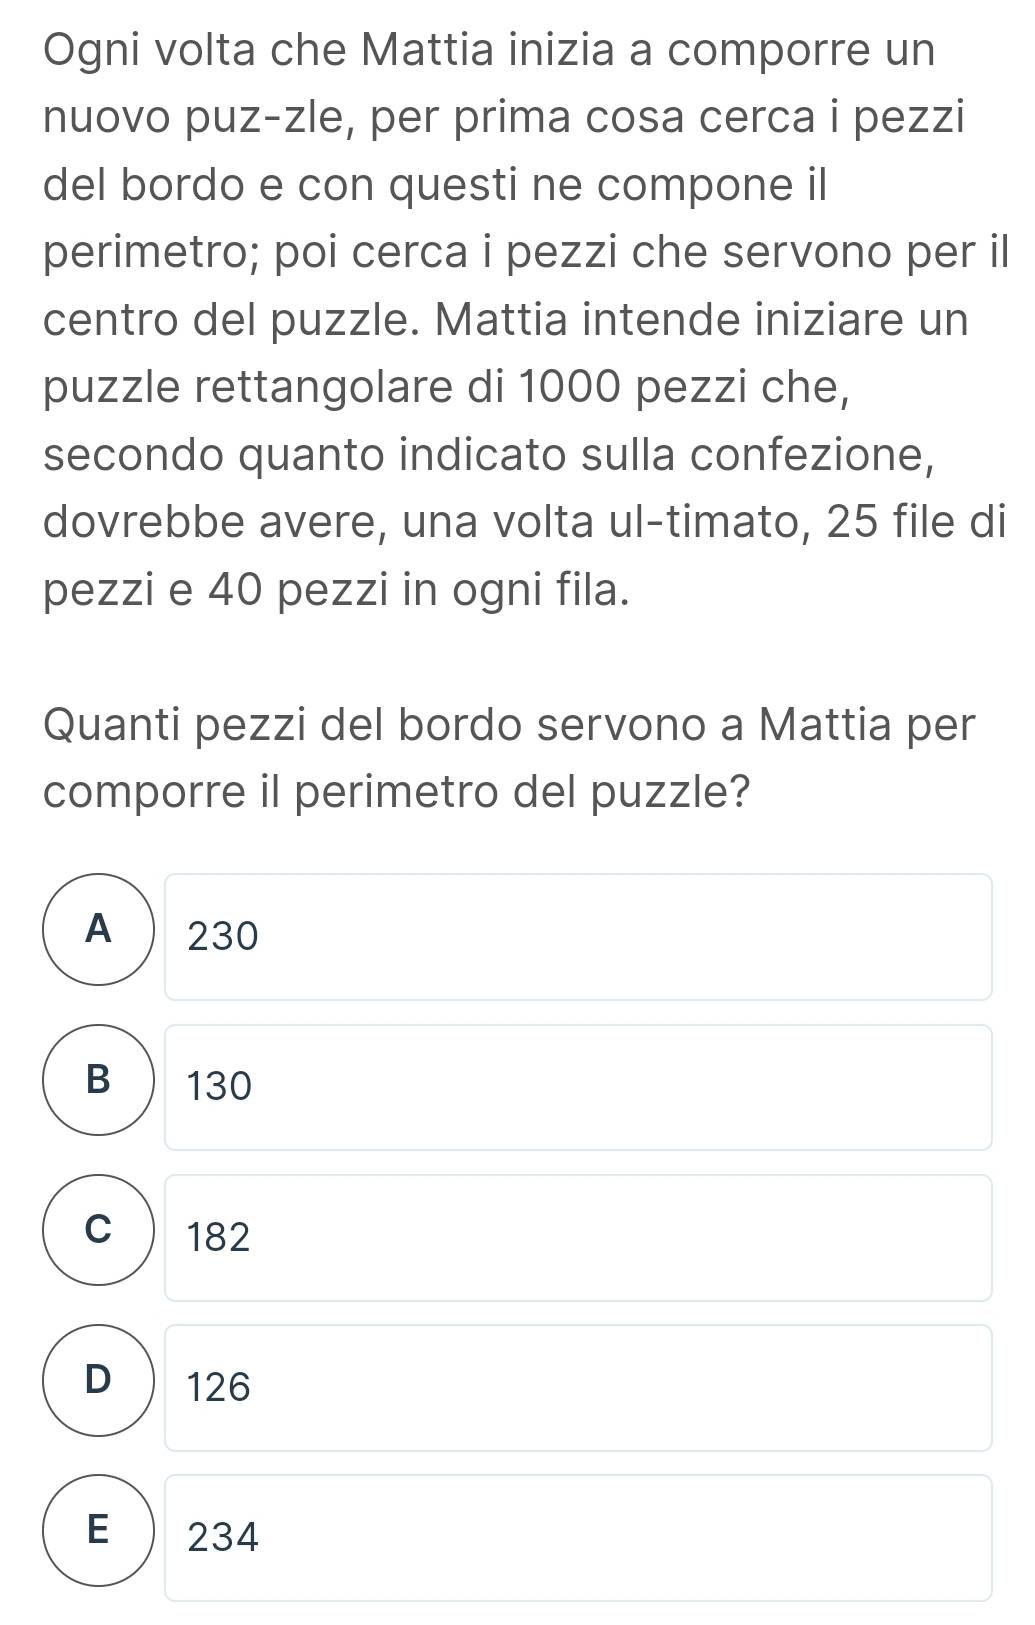Select the circle labeled B
This screenshot has height=1625, width=1035.
pyautogui.click(x=98, y=1080)
